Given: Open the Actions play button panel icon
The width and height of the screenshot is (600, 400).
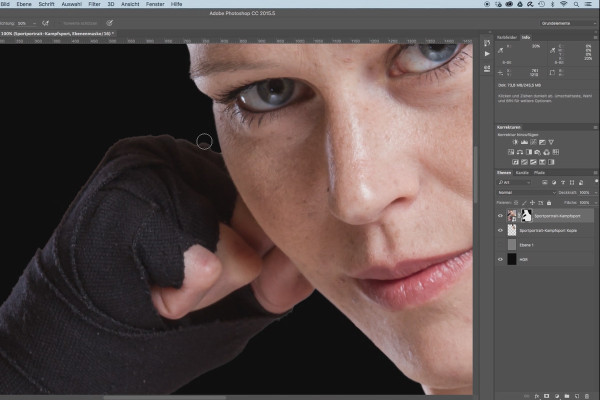Looking at the screenshot, I should click(x=487, y=54).
